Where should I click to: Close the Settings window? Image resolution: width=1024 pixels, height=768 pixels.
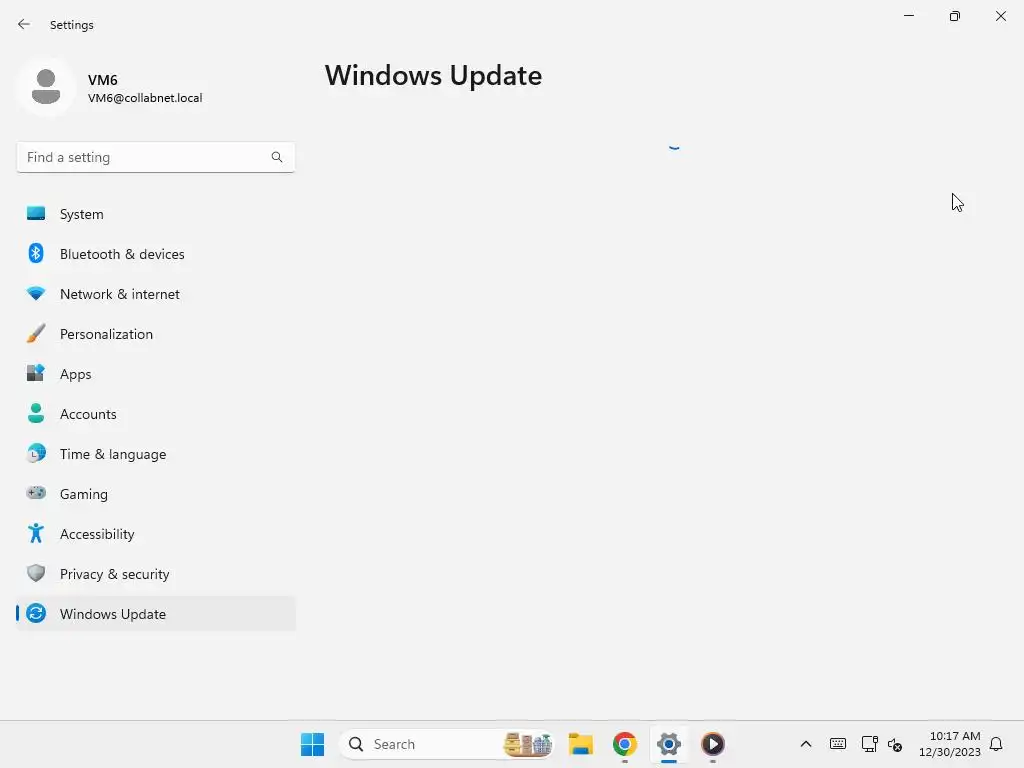1000,16
